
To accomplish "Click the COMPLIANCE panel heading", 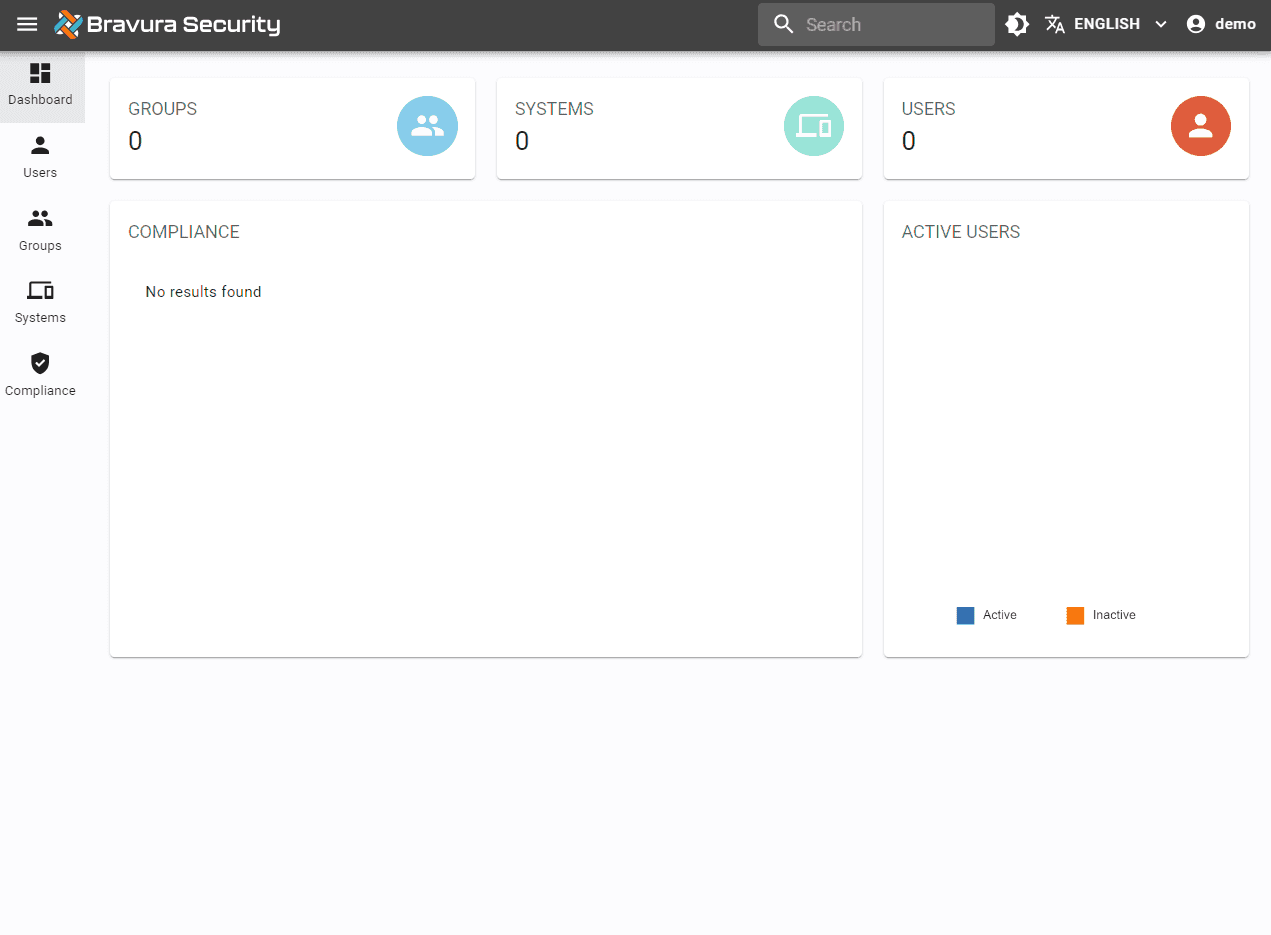I will click(x=184, y=232).
